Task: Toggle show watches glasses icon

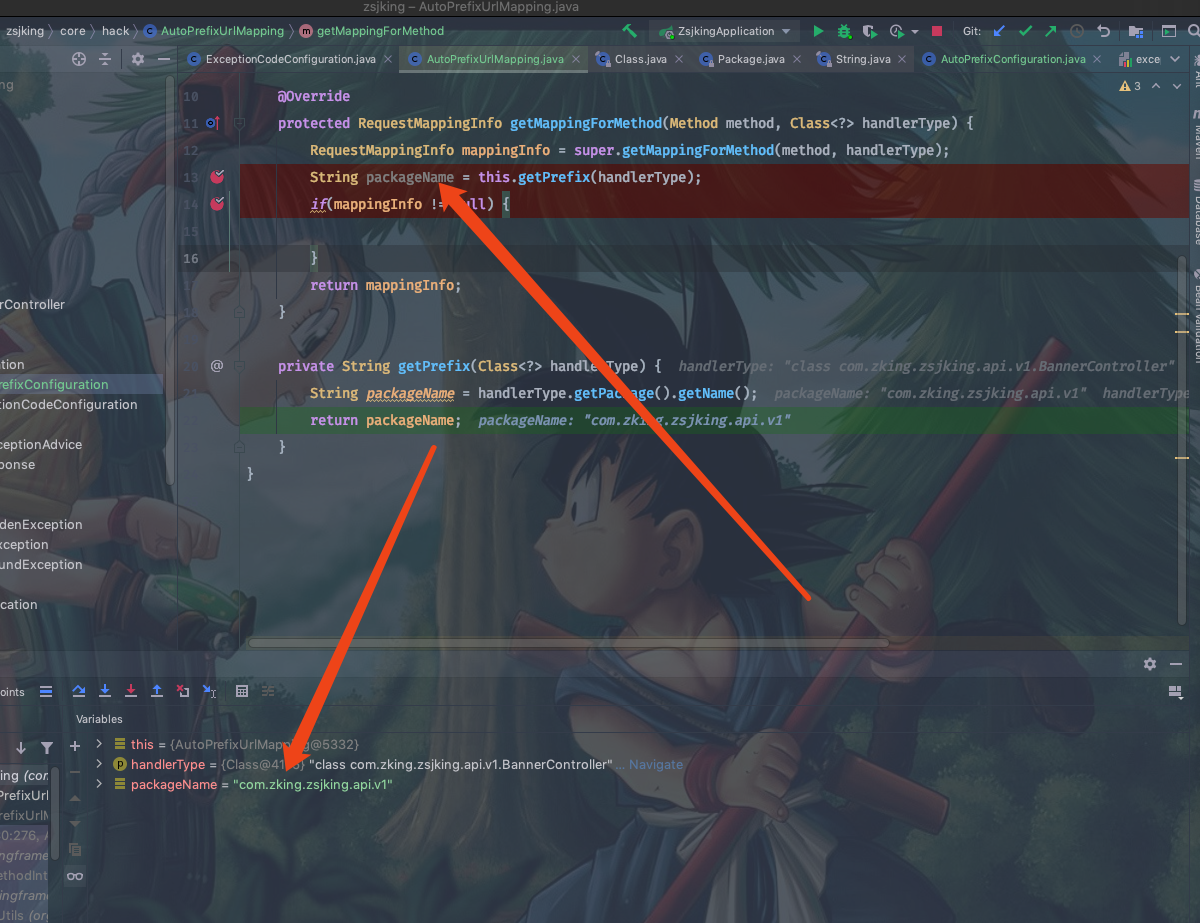Action: (75, 876)
